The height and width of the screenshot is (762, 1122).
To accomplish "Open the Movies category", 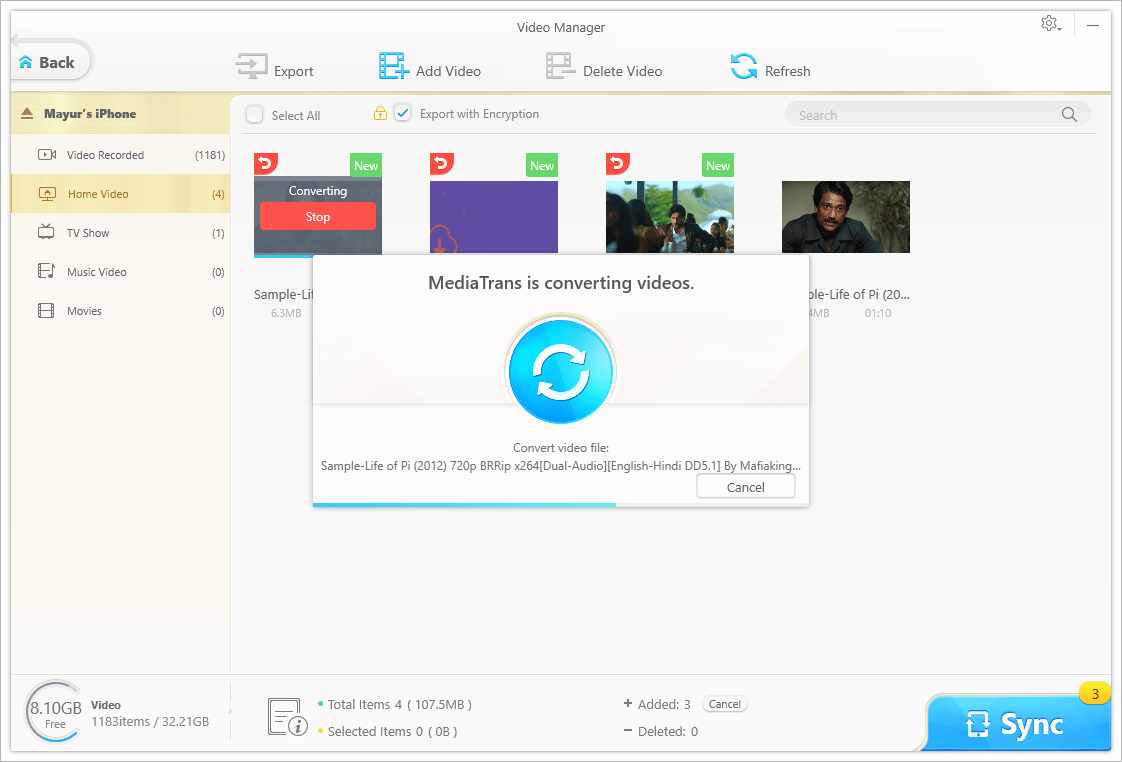I will pyautogui.click(x=120, y=311).
